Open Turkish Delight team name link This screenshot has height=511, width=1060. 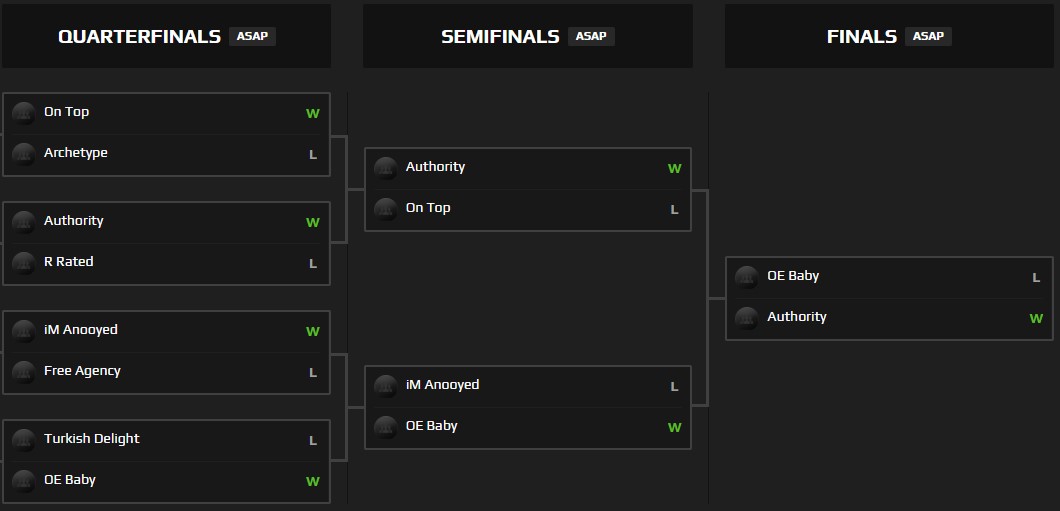(92, 439)
